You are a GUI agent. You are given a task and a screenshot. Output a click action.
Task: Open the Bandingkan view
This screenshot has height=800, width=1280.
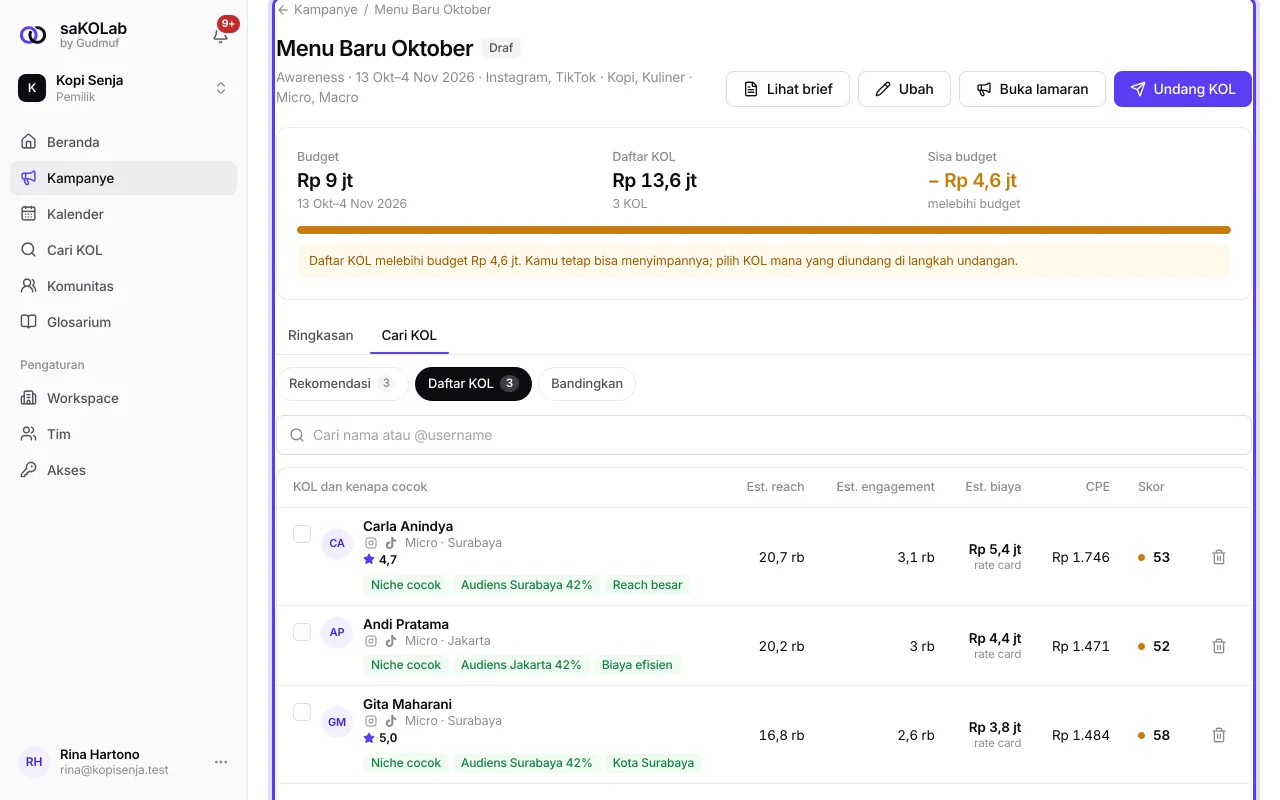pyautogui.click(x=587, y=384)
